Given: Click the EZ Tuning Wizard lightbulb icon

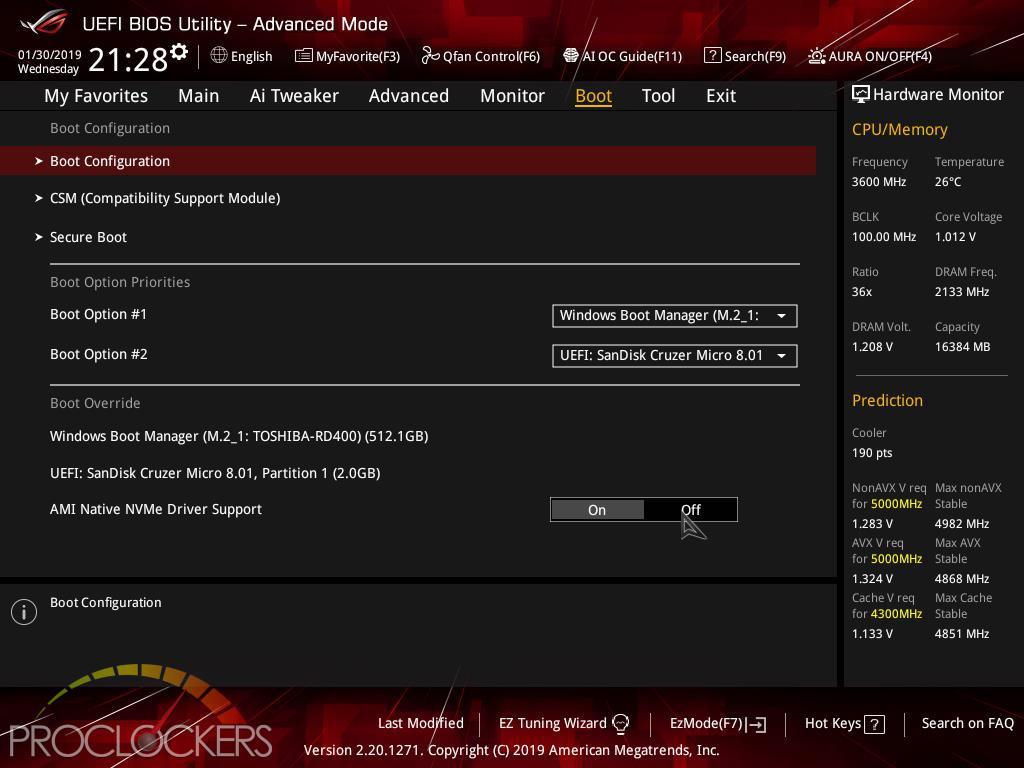Looking at the screenshot, I should pyautogui.click(x=620, y=723).
